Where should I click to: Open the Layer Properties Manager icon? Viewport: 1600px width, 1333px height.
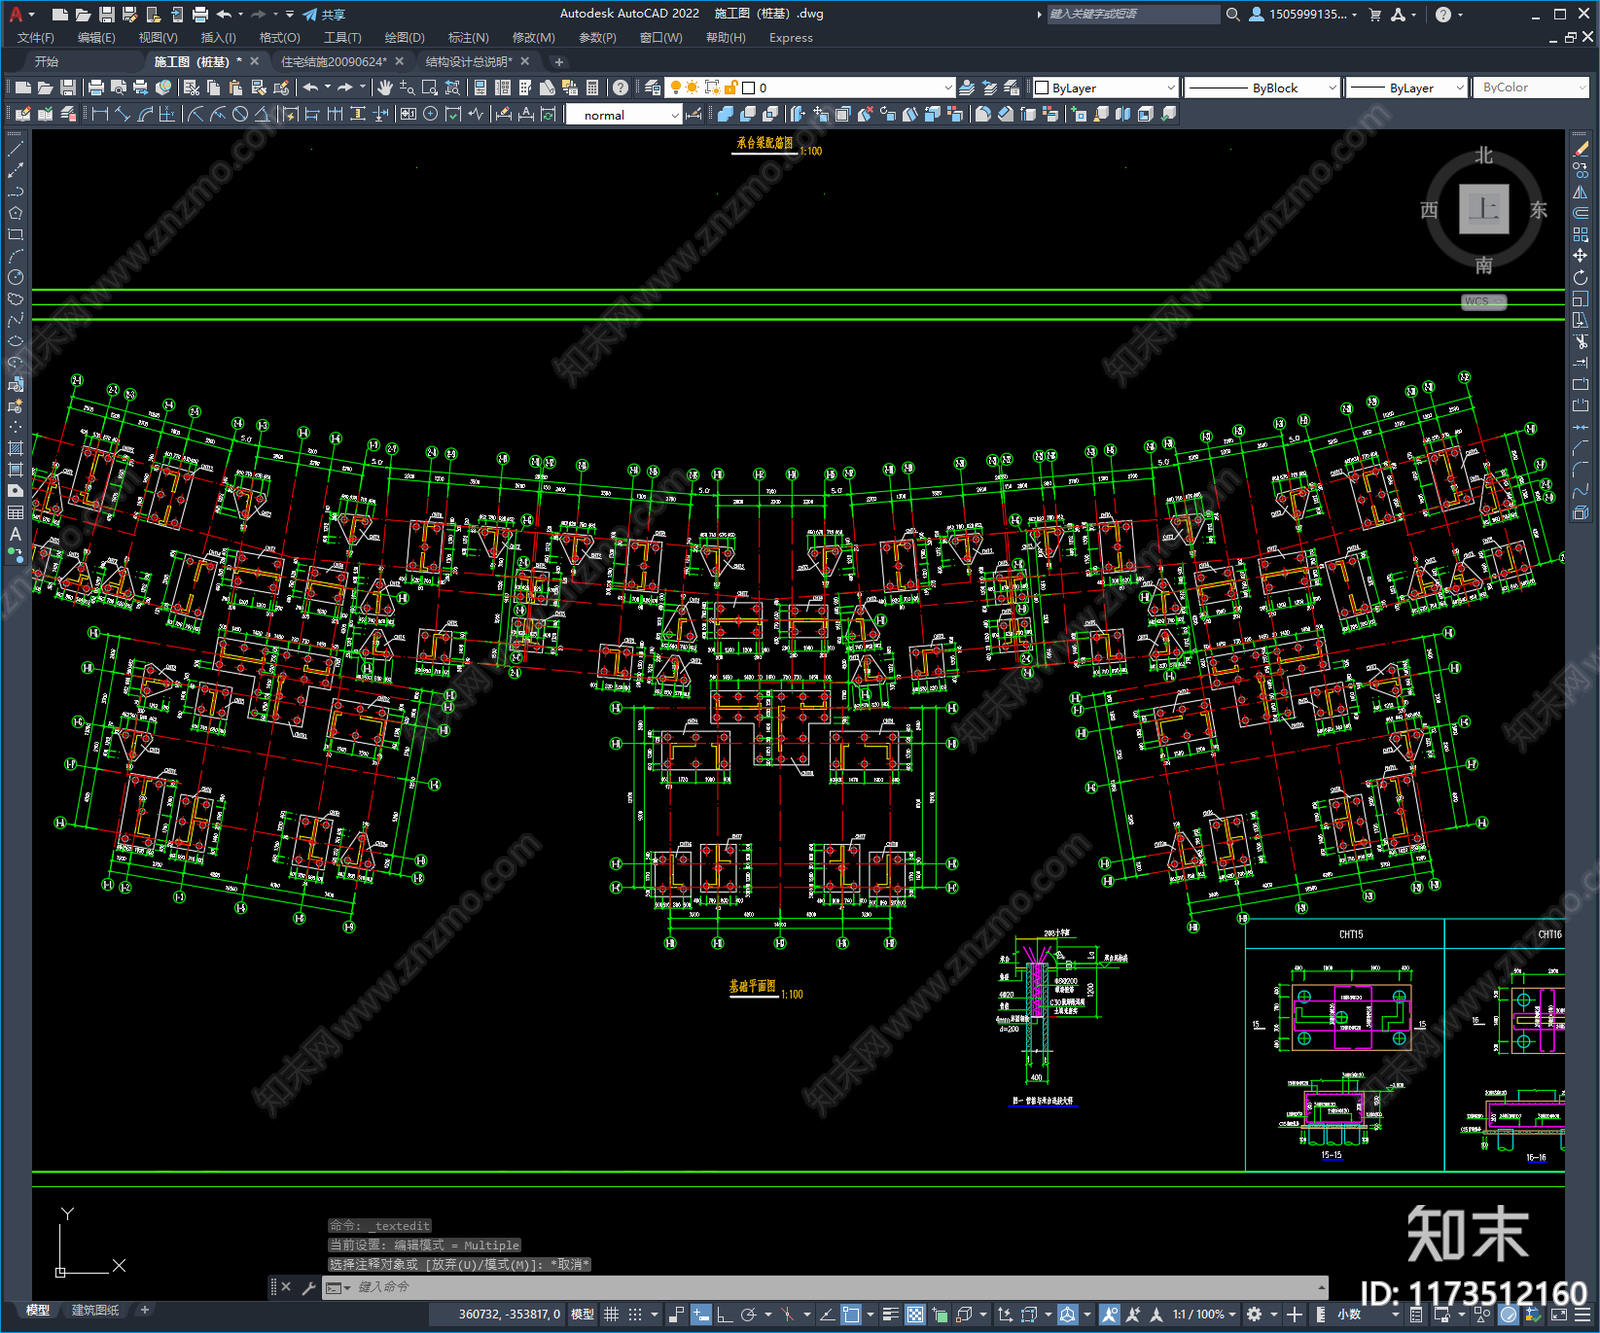click(653, 88)
